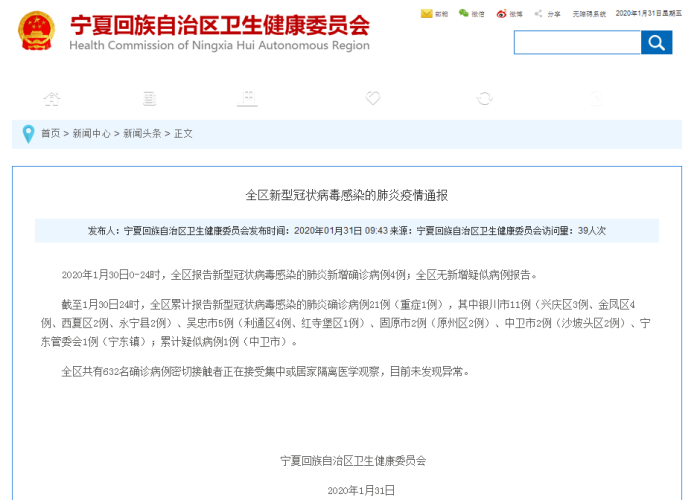This screenshot has height=500, width=700.
Task: Click the publish time 2020年01月31日 09:43
Action: coord(341,231)
